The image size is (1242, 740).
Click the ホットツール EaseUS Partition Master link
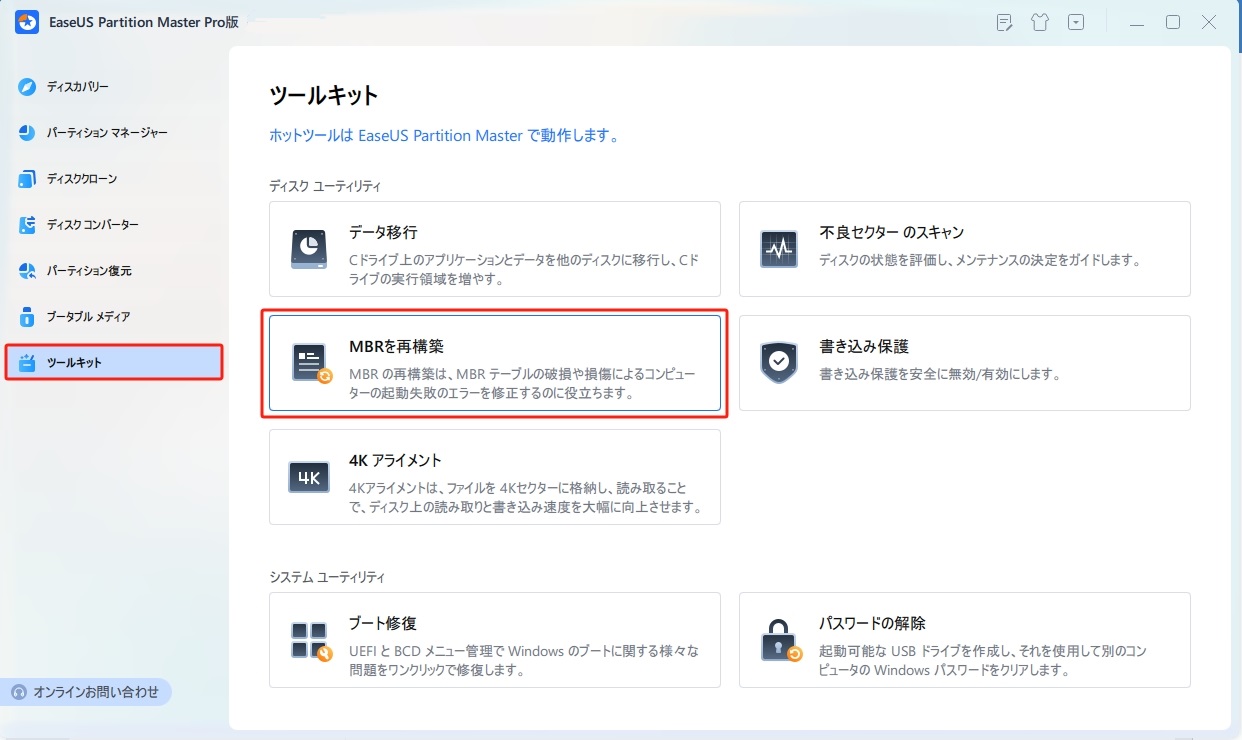coord(444,135)
